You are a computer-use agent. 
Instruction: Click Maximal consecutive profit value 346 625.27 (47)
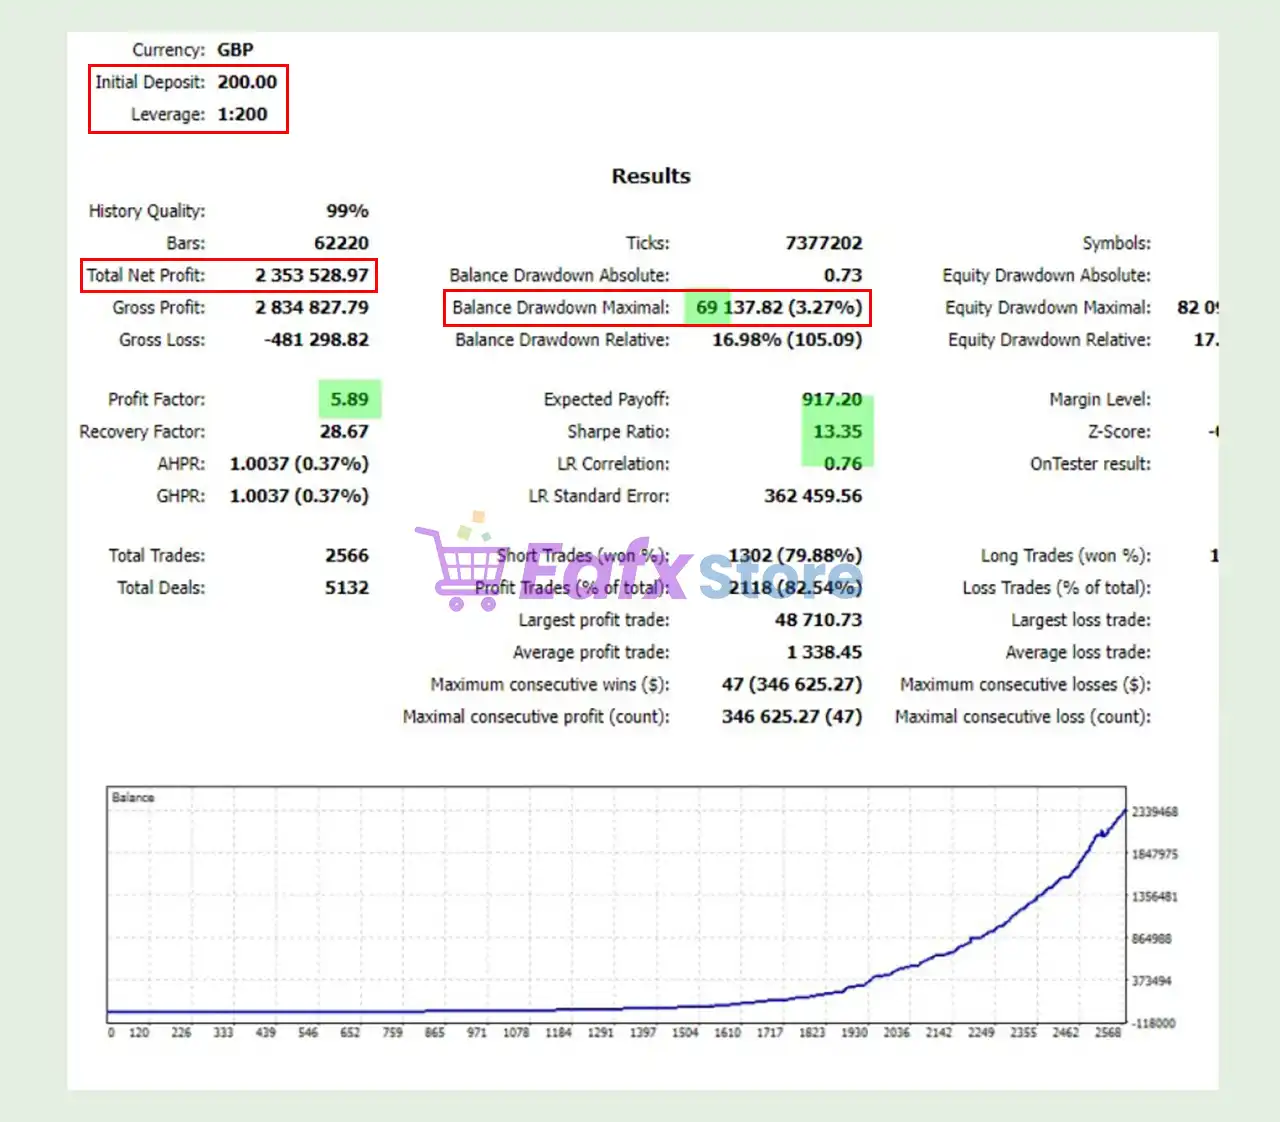pos(792,717)
